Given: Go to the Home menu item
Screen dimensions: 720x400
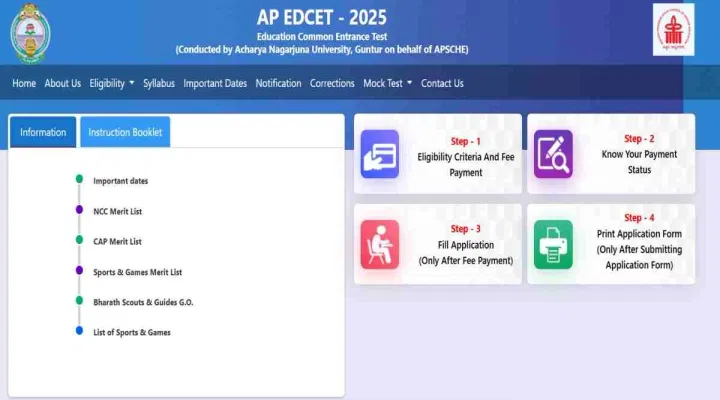Looking at the screenshot, I should [24, 83].
